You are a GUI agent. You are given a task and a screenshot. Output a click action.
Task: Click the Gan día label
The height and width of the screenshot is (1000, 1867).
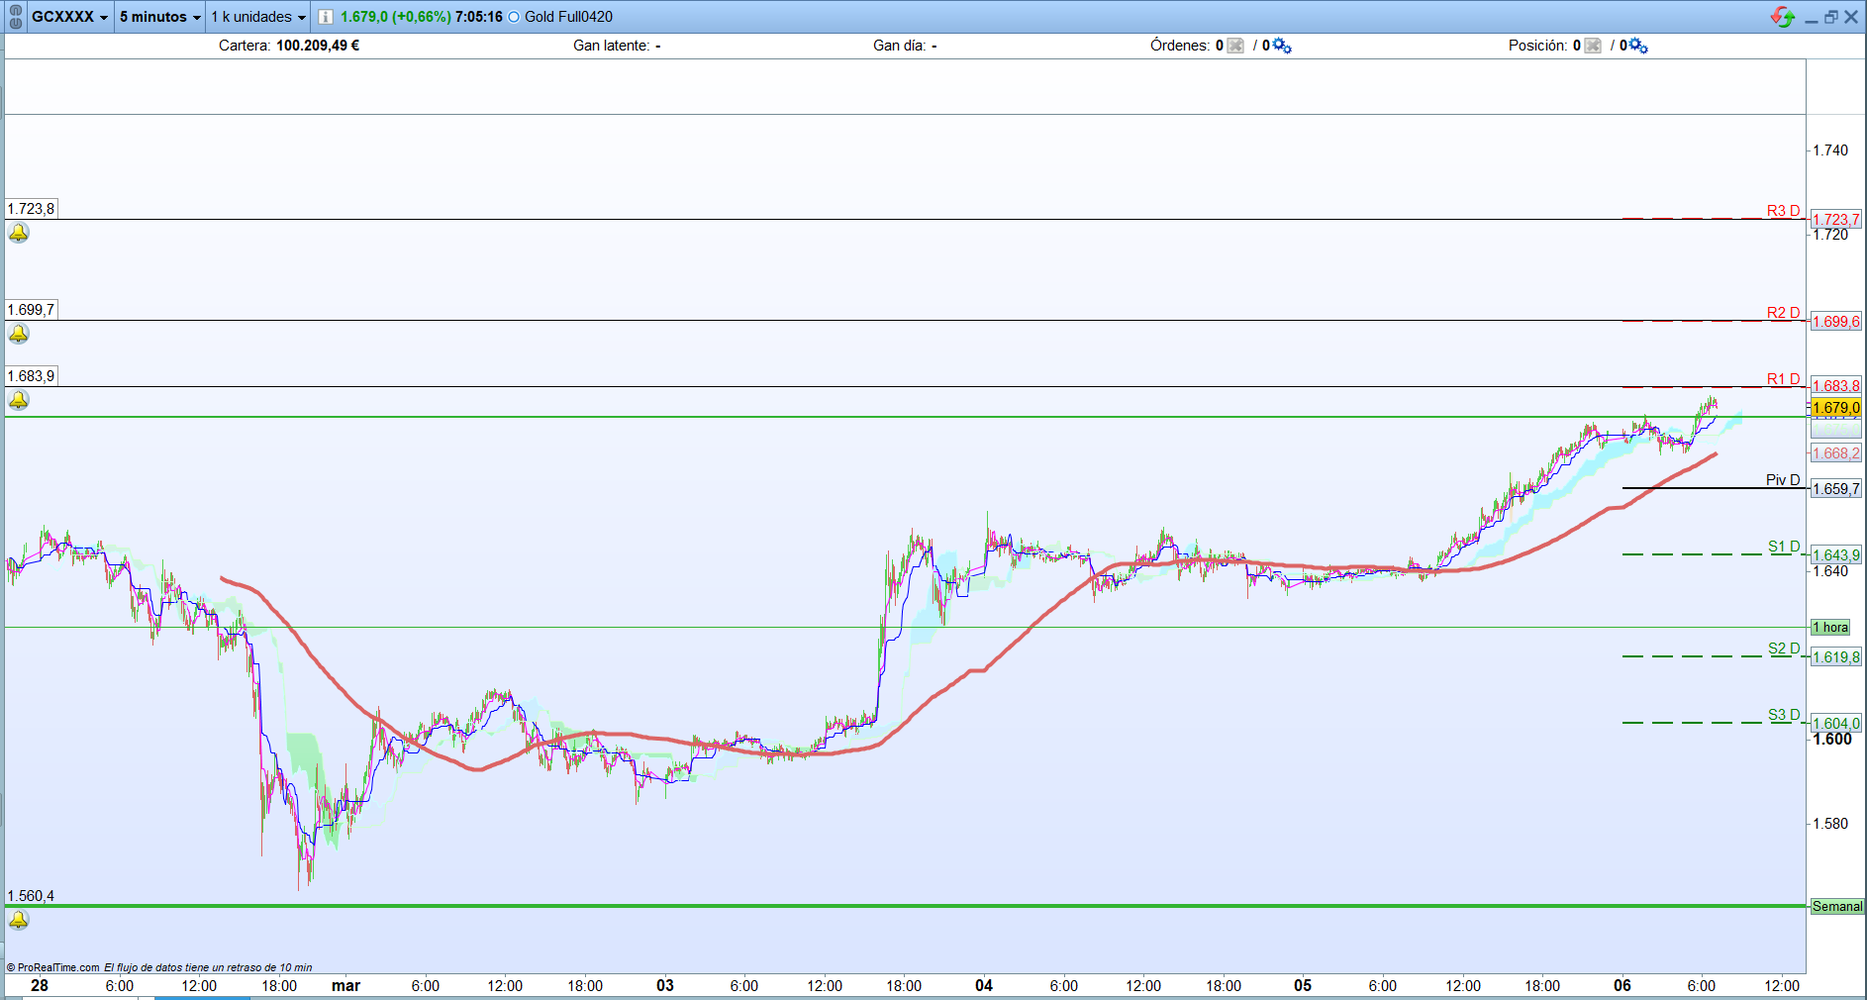point(900,46)
